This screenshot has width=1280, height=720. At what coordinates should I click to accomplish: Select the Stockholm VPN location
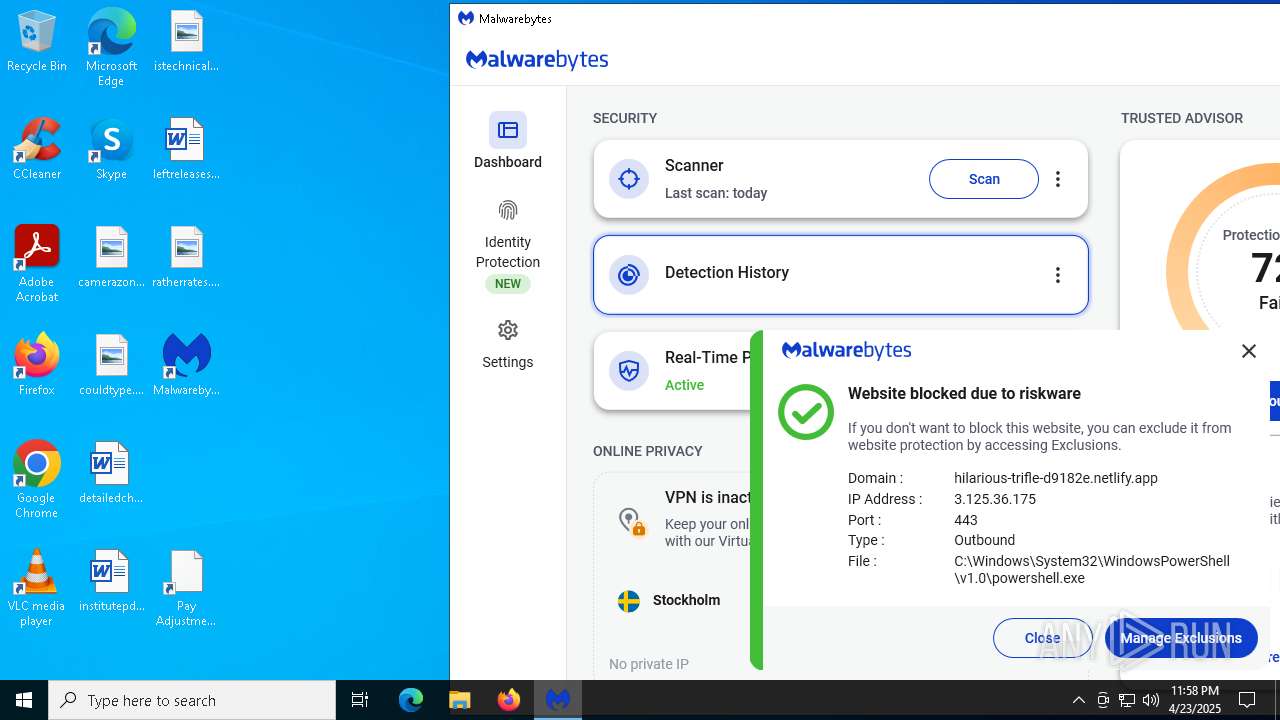[670, 600]
